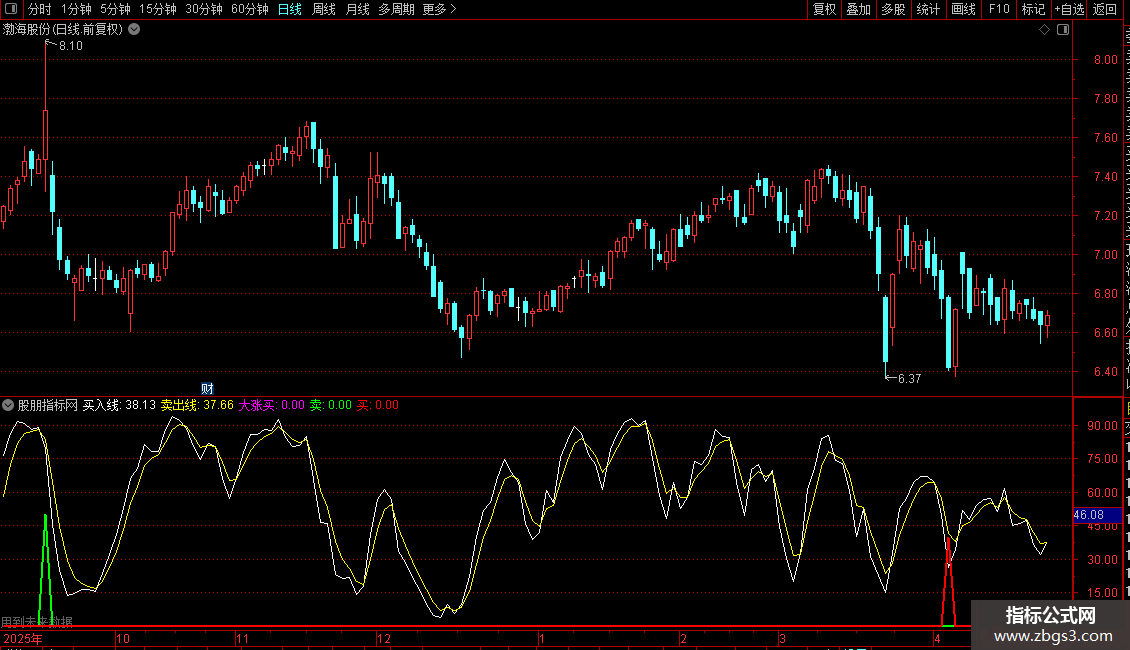Click month 11 on the timeline

click(x=242, y=638)
